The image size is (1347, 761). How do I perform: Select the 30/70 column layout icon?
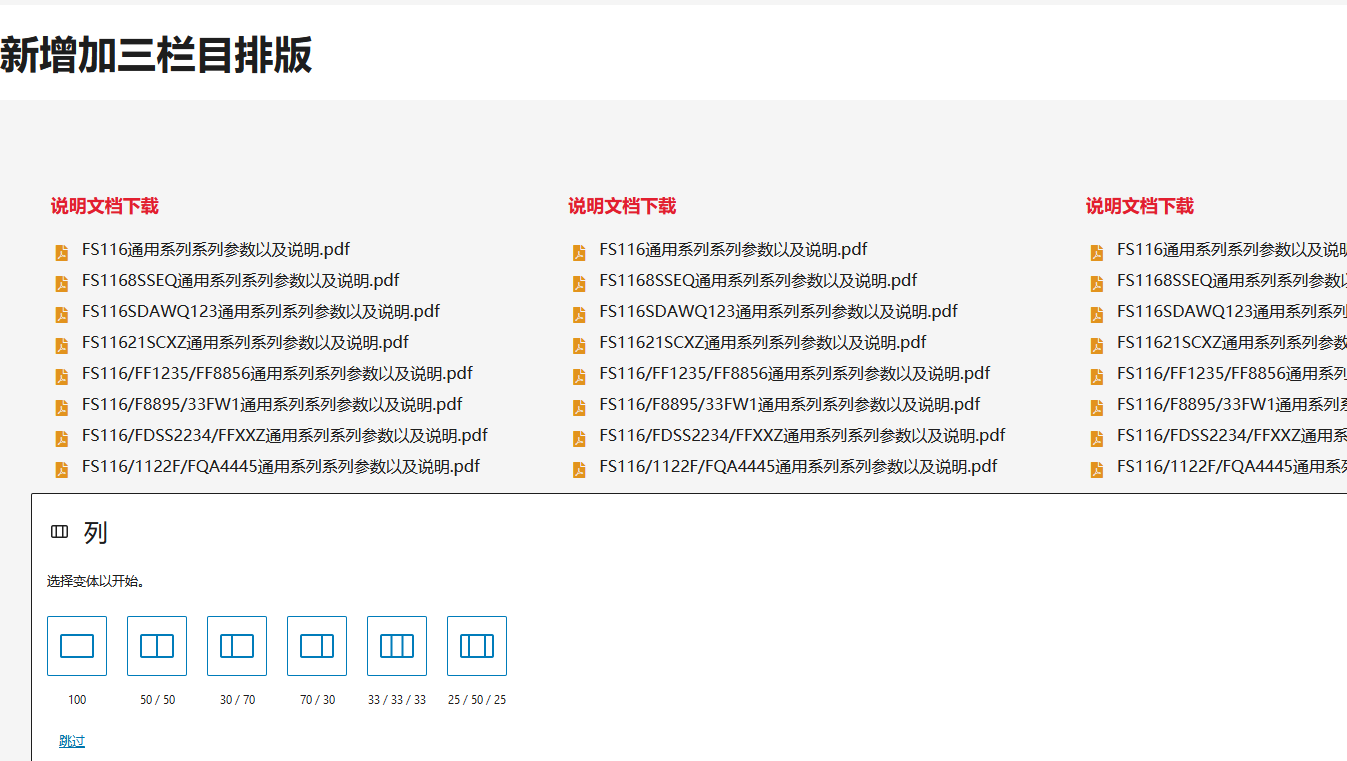click(237, 645)
